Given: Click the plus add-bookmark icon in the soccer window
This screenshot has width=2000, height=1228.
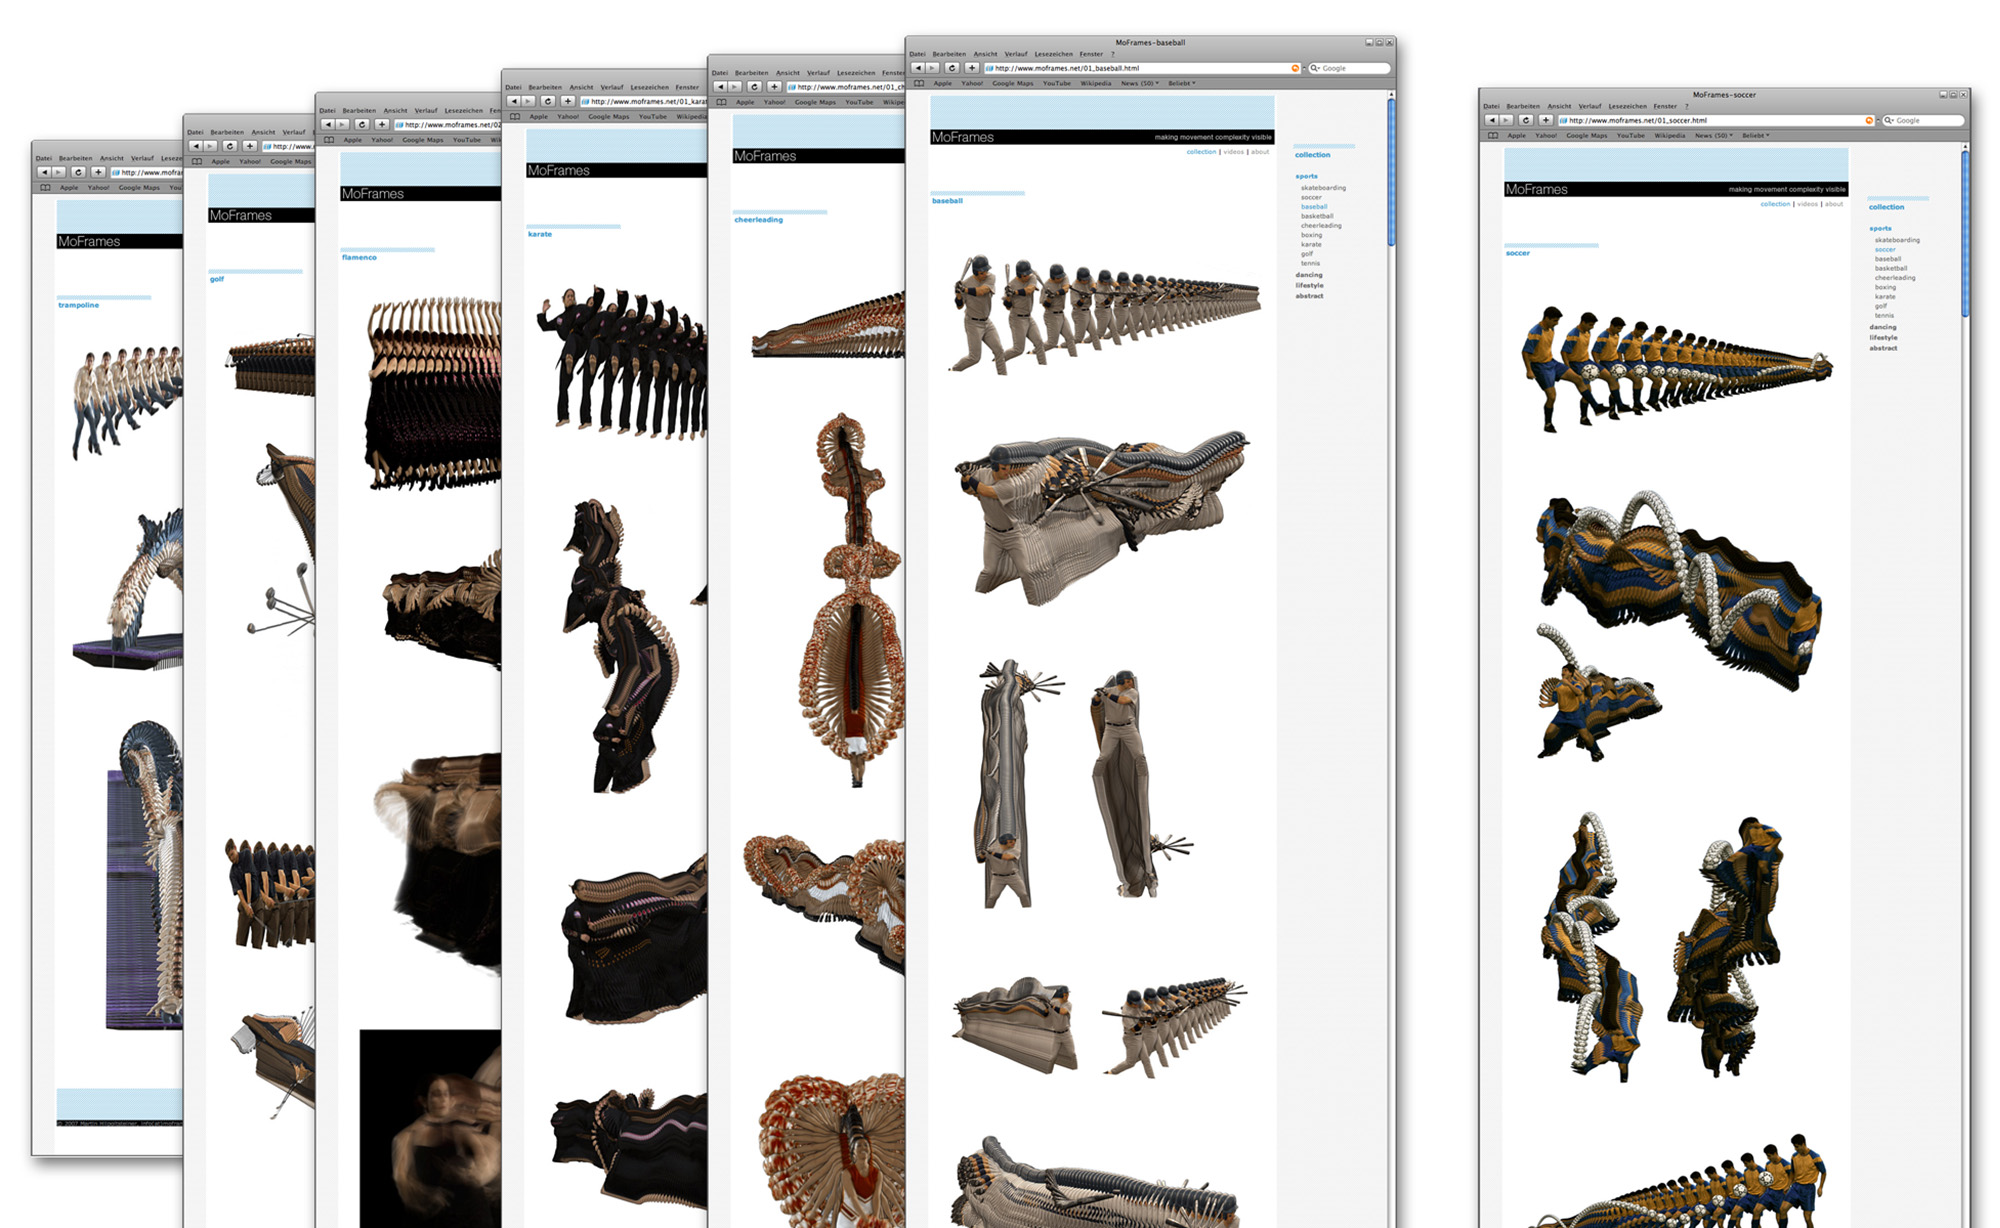Looking at the screenshot, I should (x=1545, y=120).
